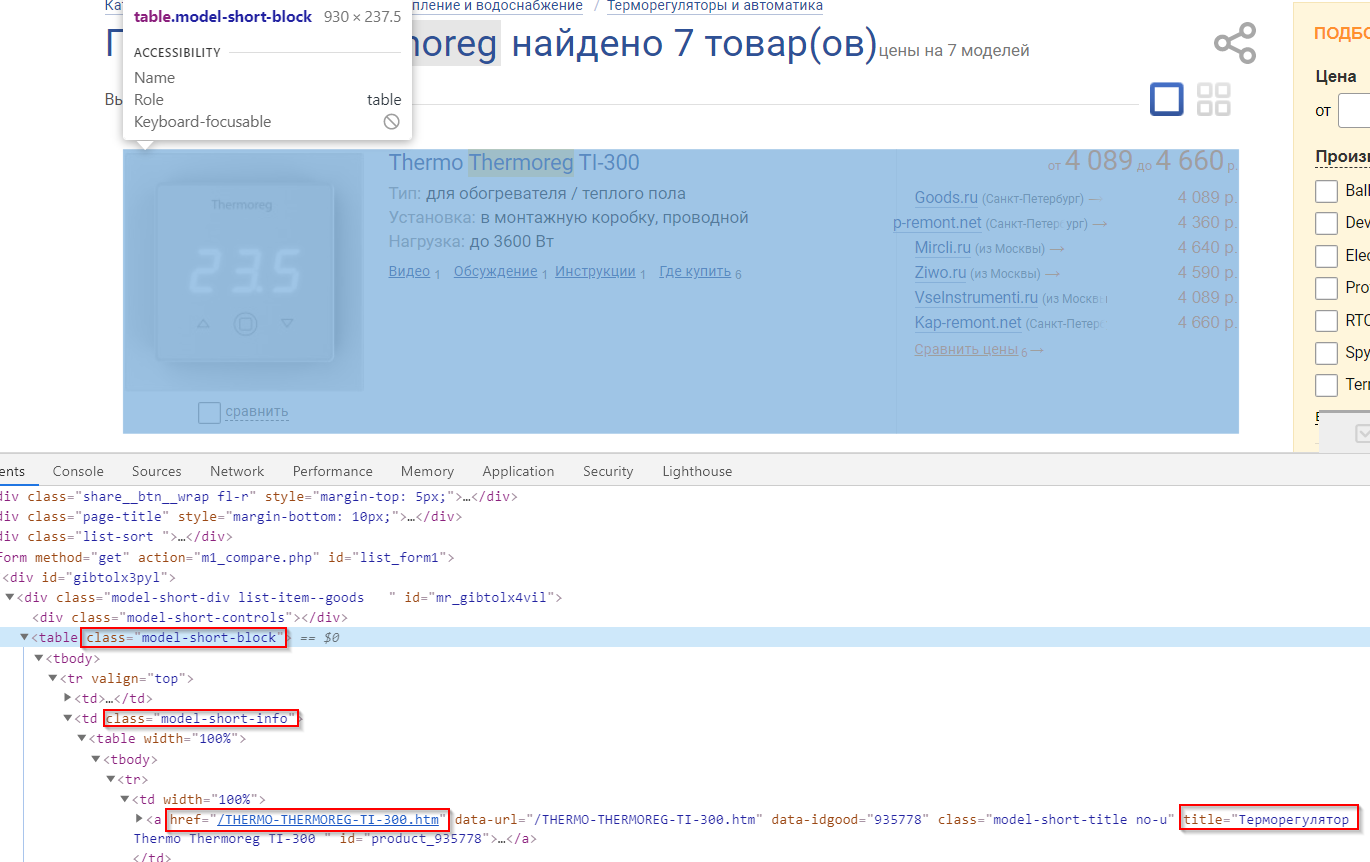This screenshot has width=1370, height=862.
Task: Click the 4 360 р. price for p-remont.net
Action: coord(1207,223)
